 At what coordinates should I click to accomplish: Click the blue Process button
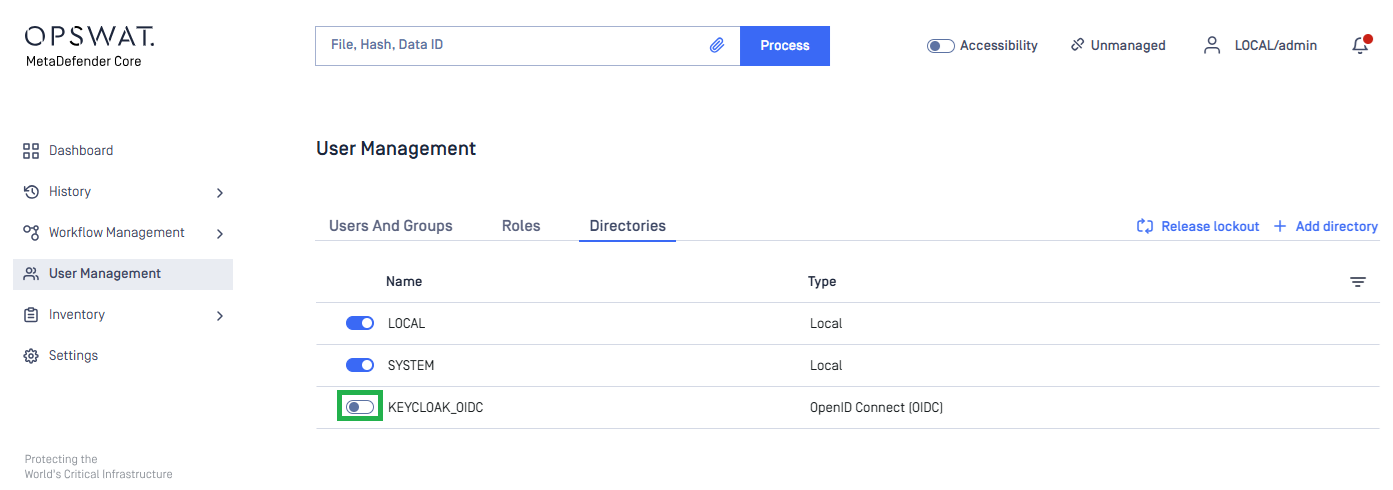784,46
